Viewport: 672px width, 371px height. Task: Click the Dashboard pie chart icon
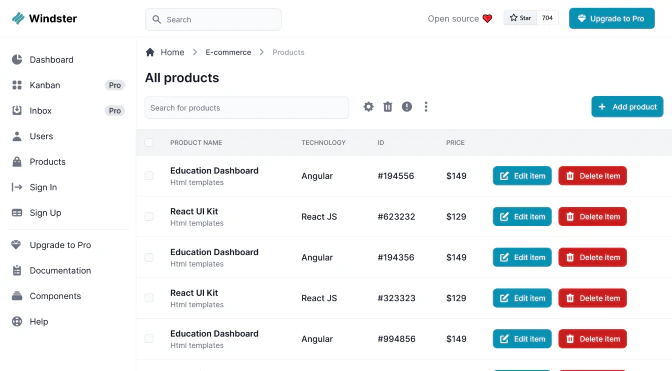pyautogui.click(x=17, y=60)
